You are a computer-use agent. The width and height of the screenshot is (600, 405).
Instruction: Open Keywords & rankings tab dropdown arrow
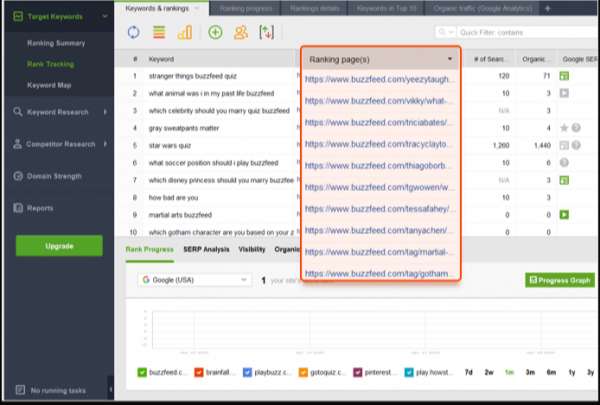pos(197,8)
